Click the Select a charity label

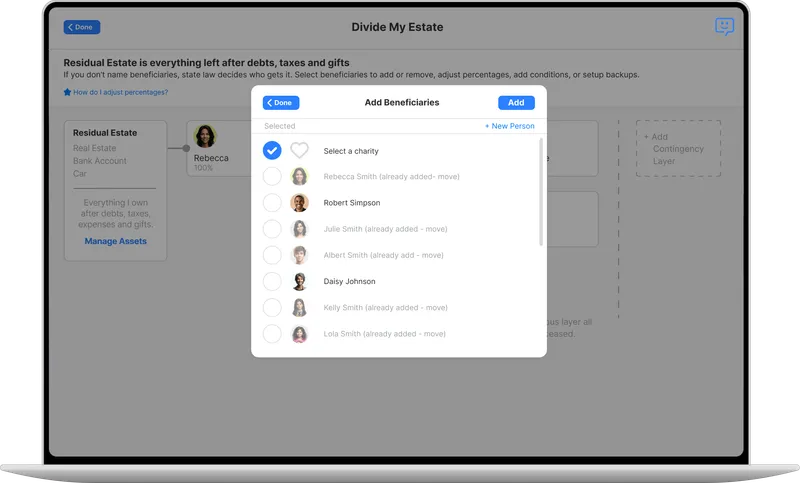point(351,151)
